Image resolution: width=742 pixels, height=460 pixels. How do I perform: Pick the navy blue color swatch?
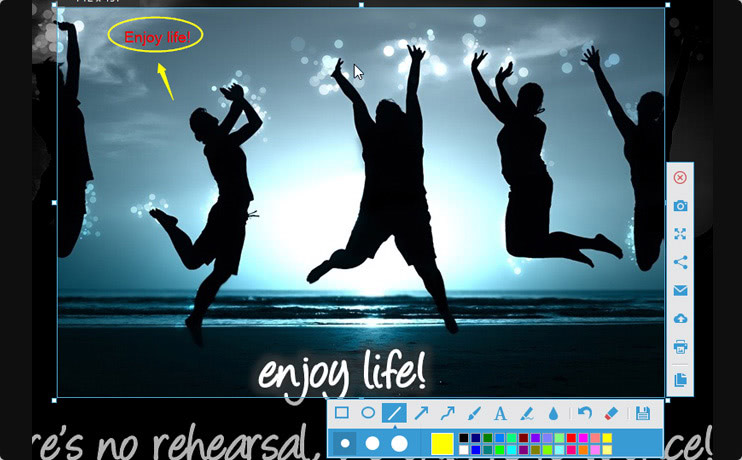click(476, 438)
